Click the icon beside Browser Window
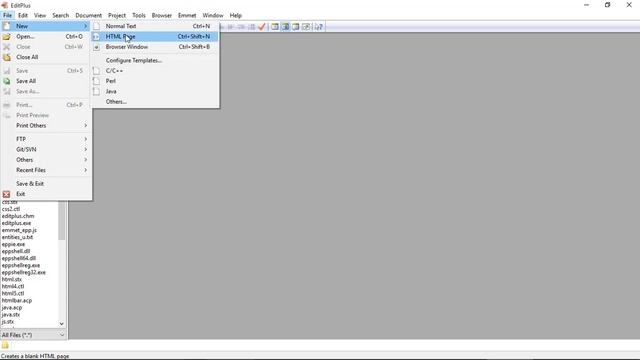This screenshot has width=640, height=360. point(96,47)
